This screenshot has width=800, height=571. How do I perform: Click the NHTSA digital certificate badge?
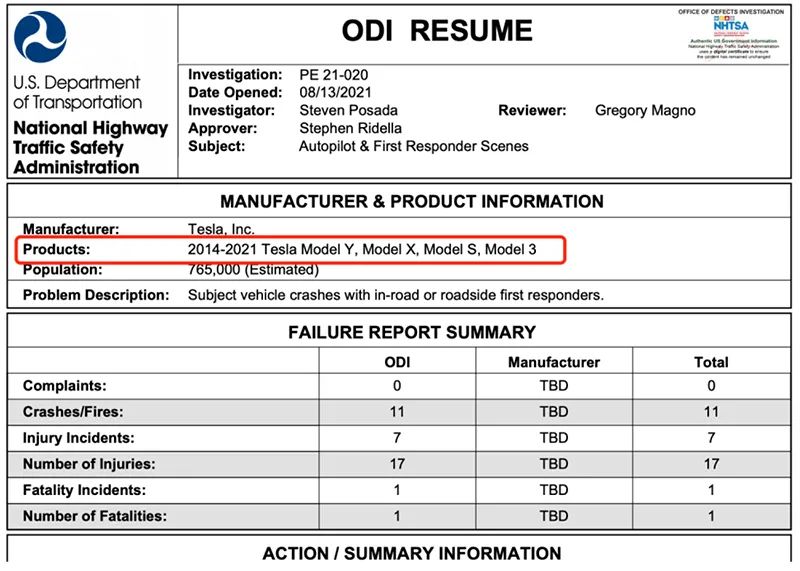731,34
